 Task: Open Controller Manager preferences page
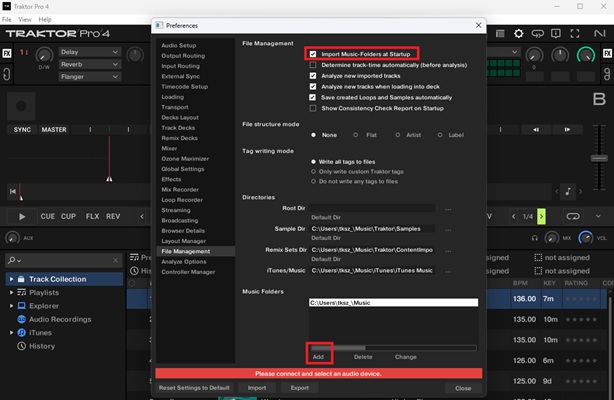tap(188, 272)
